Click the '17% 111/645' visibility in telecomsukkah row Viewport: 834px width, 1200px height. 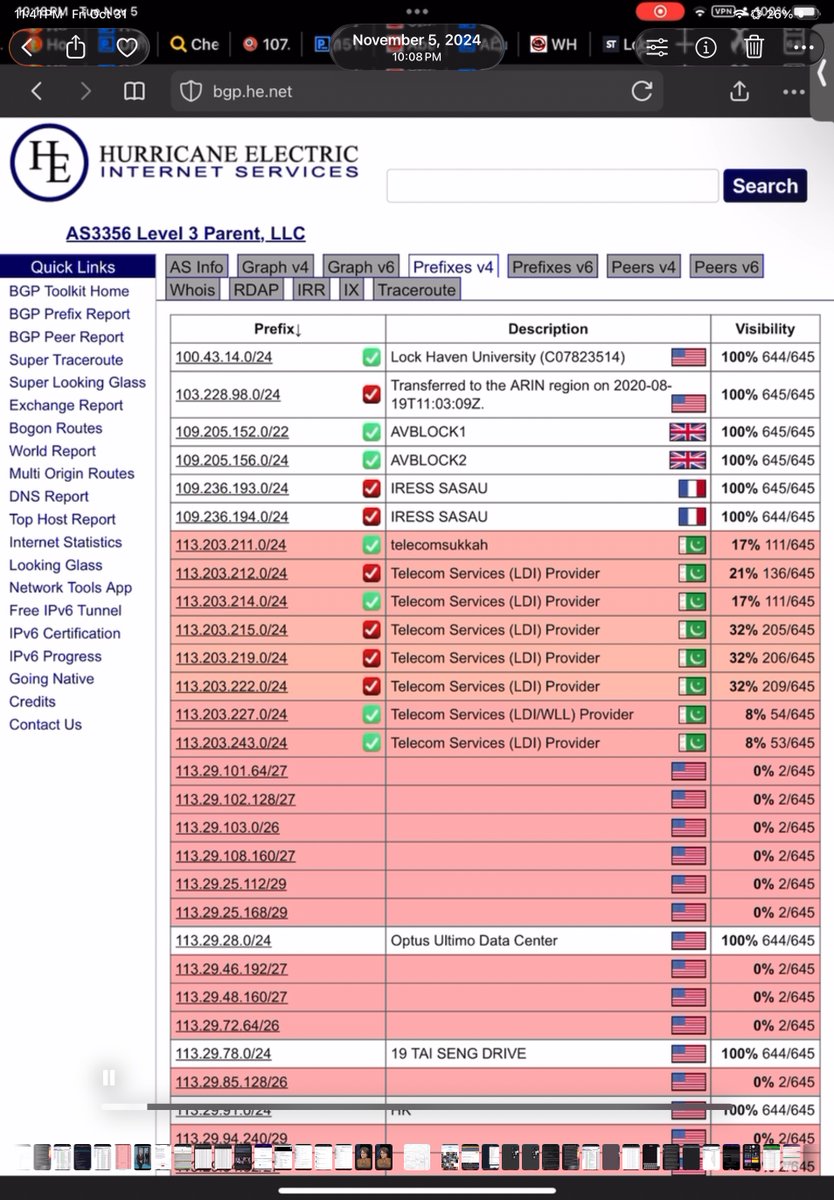(x=773, y=545)
